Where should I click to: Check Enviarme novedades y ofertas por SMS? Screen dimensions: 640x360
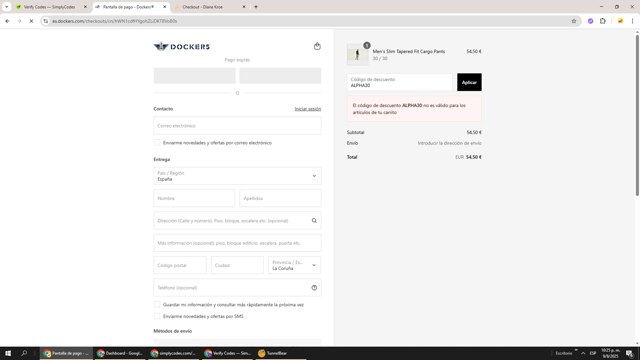[157, 316]
